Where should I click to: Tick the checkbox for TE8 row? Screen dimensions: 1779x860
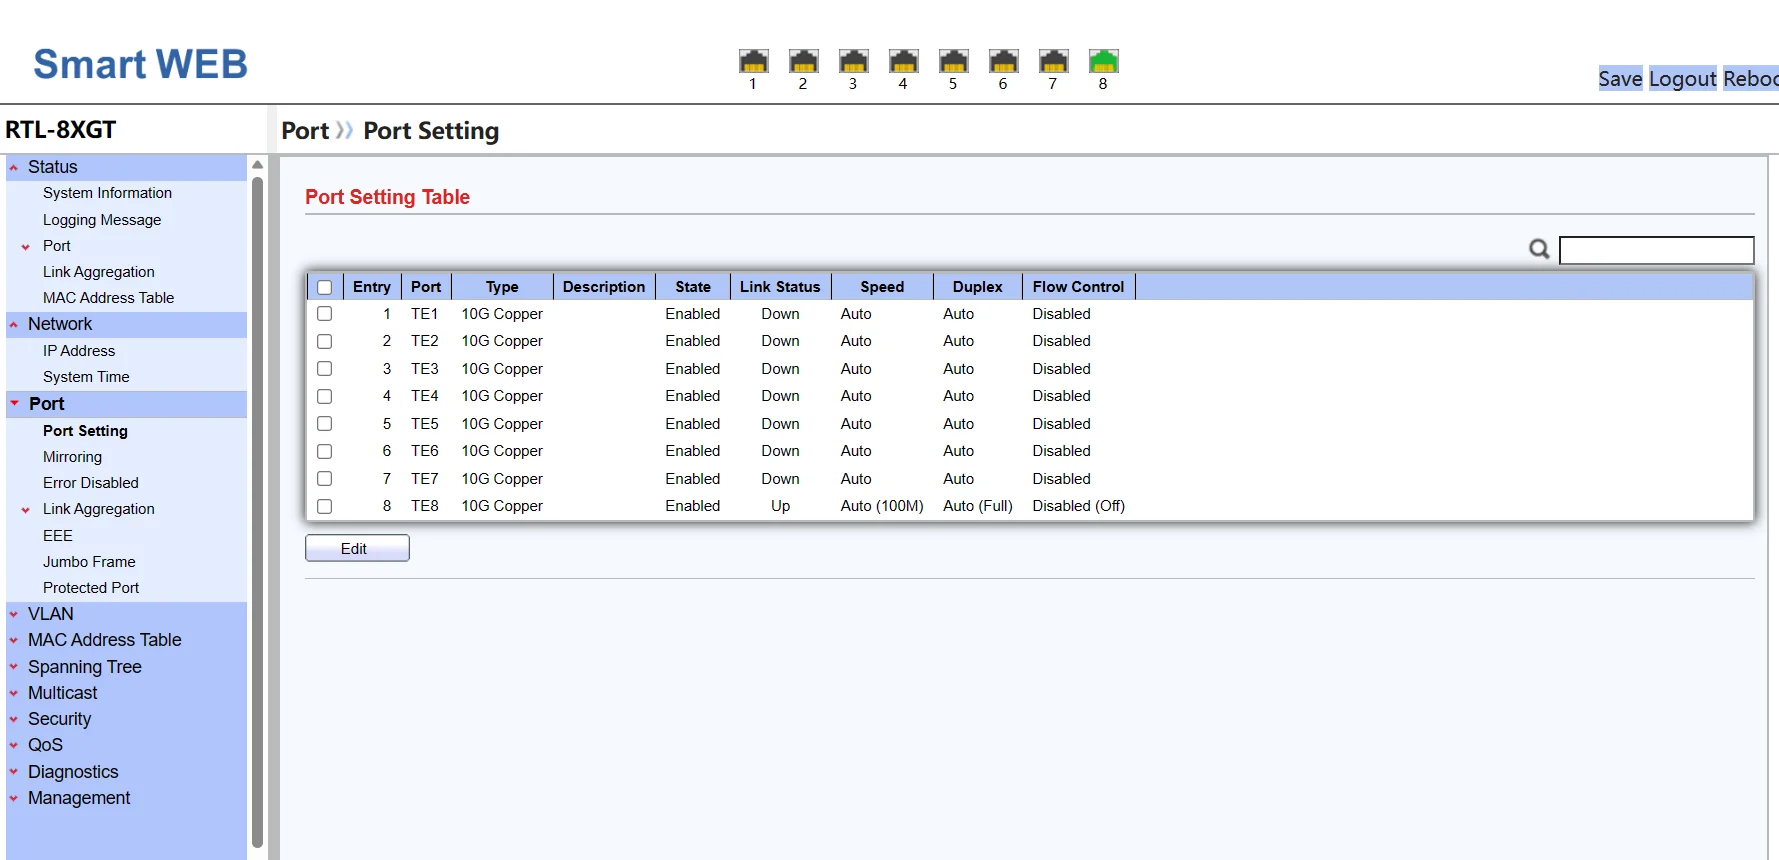pyautogui.click(x=324, y=506)
